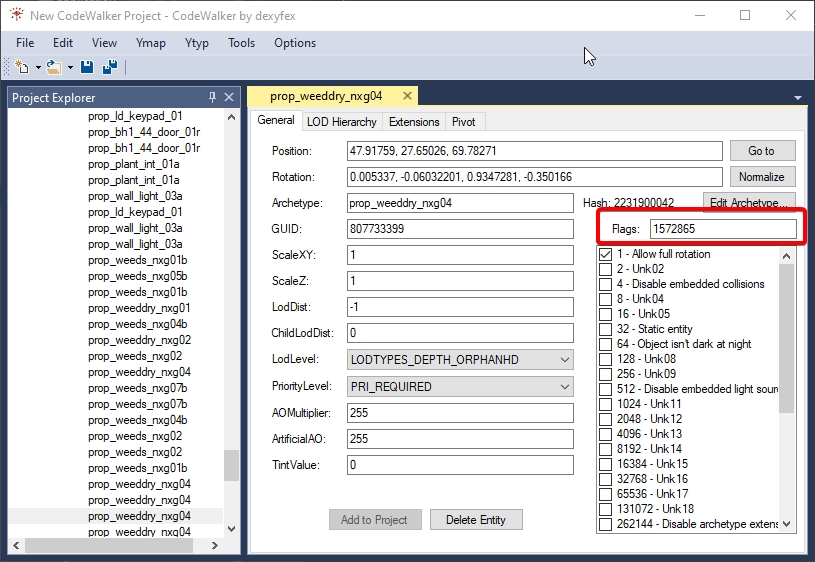Click the GUID input field
Screen dimensions: 815x562
460,229
